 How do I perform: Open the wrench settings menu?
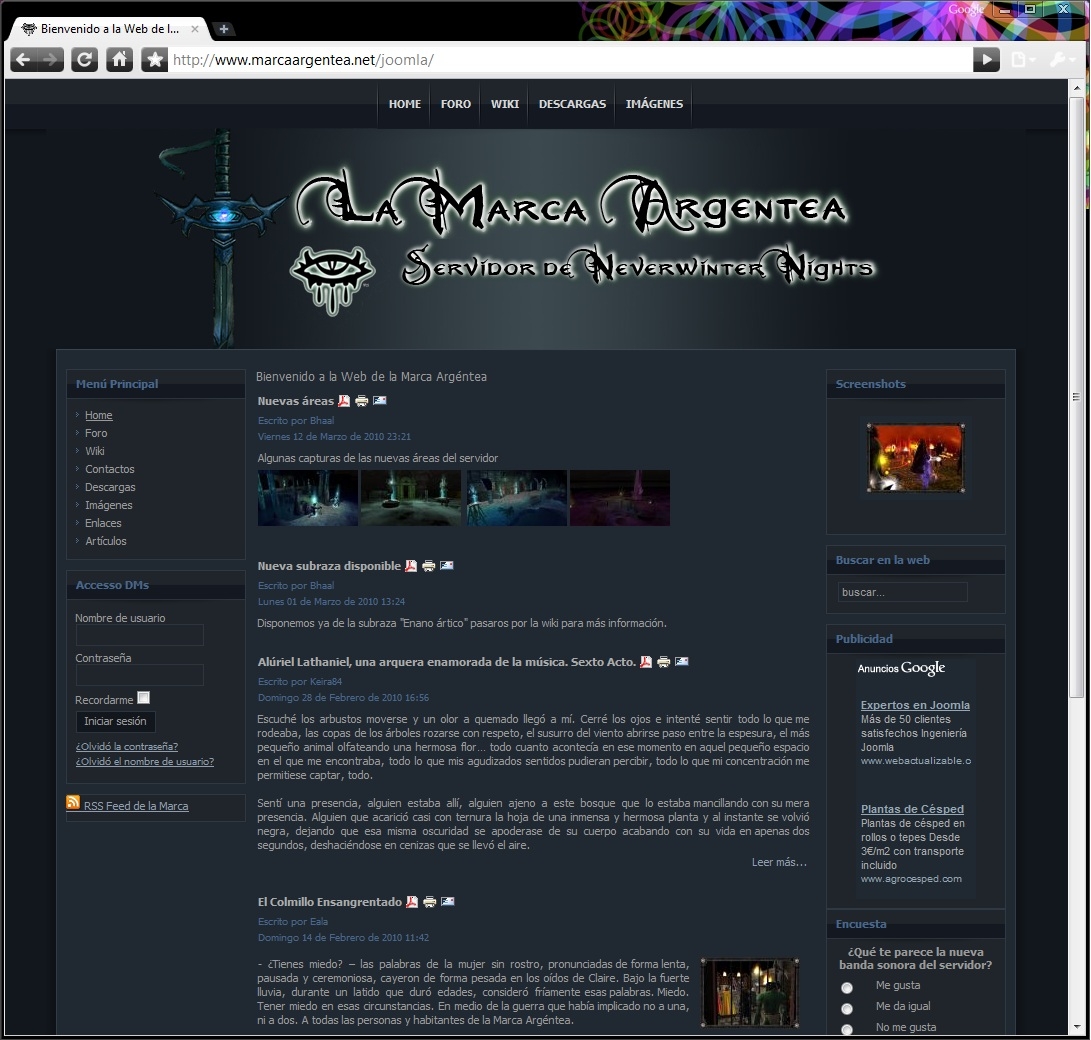pyautogui.click(x=1060, y=60)
